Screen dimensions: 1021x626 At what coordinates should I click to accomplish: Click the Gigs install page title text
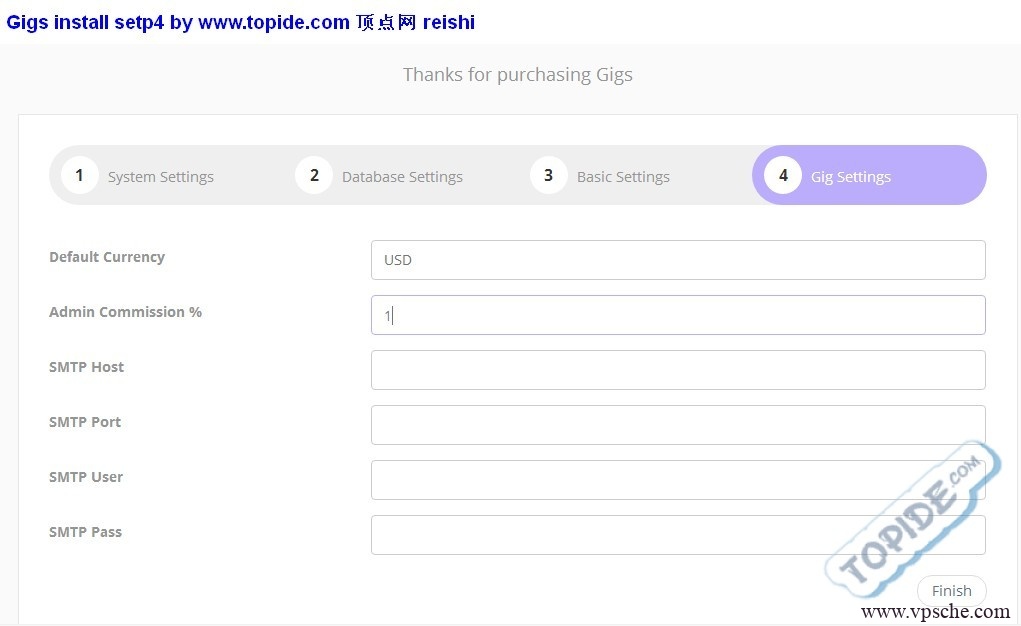[240, 22]
